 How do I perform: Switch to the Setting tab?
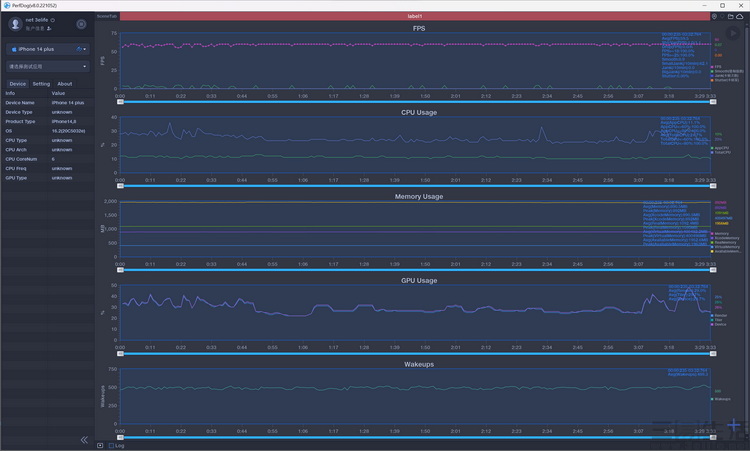41,84
